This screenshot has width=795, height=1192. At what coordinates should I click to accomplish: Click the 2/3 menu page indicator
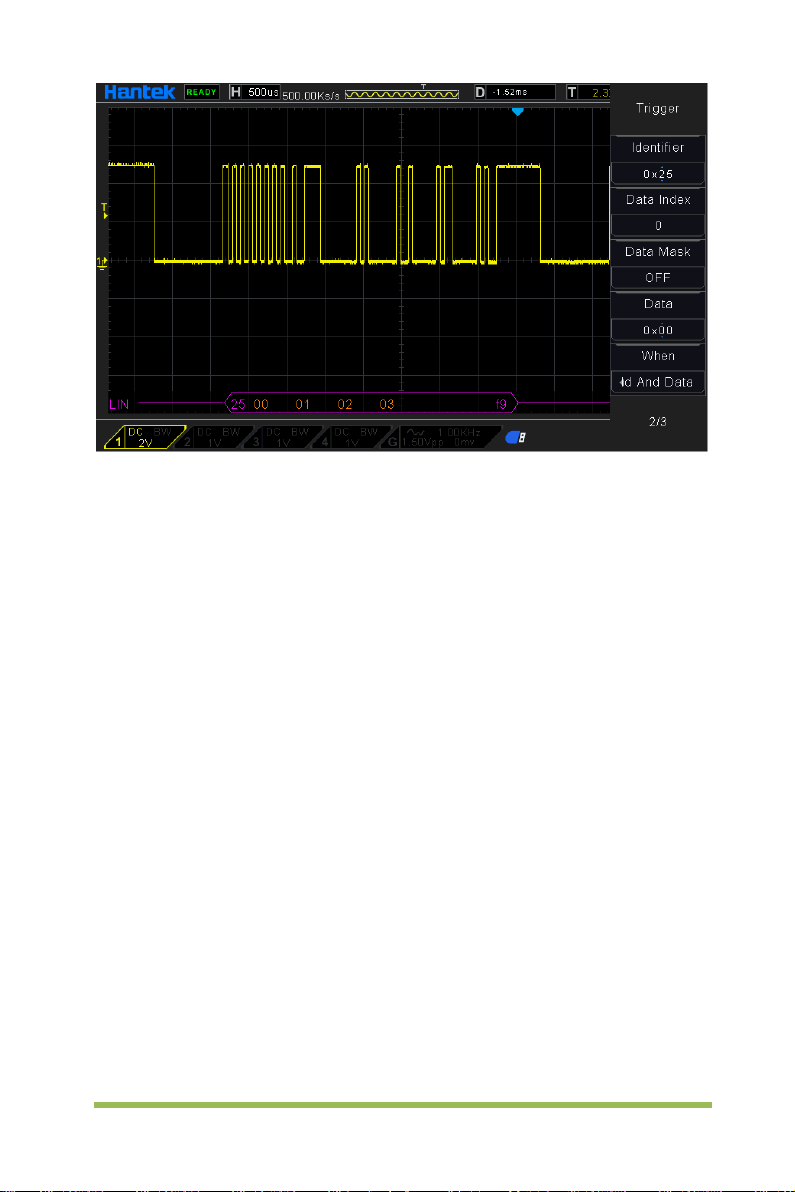pyautogui.click(x=658, y=421)
